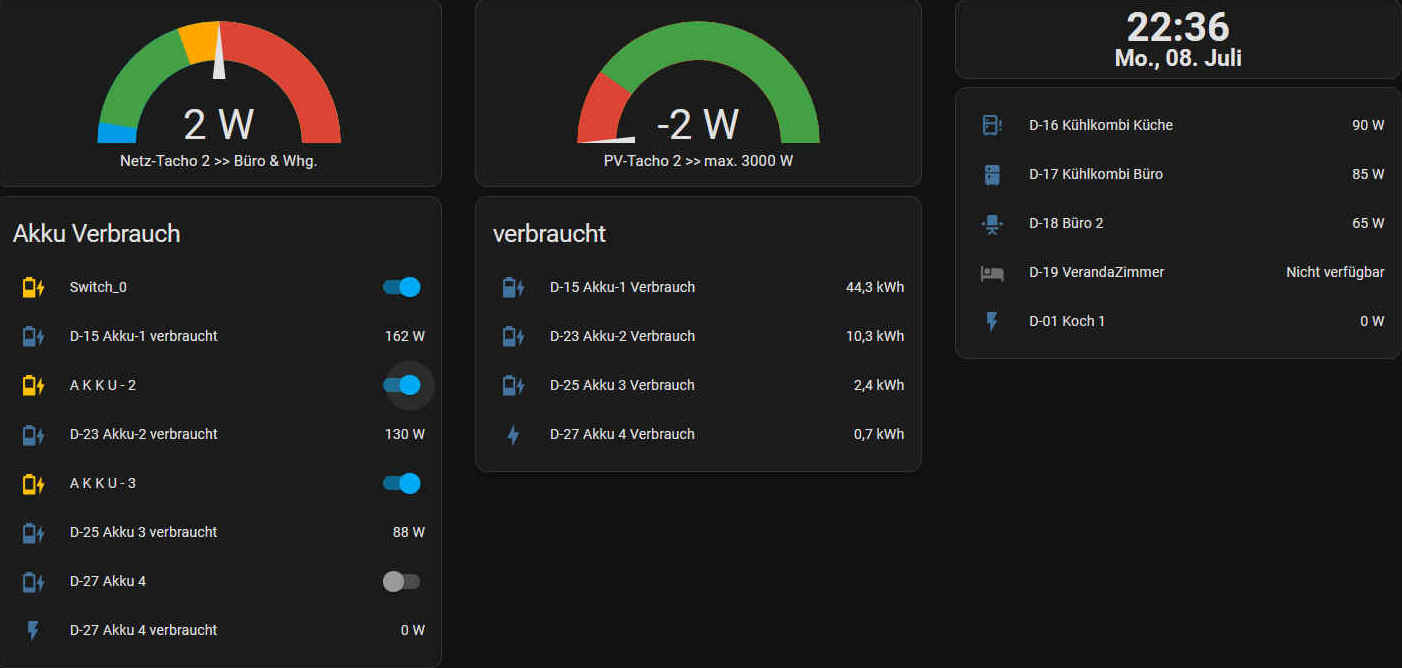Screen dimensions: 1402x668
Task: Toggle off the A K K U - 3 switch
Action: click(402, 483)
